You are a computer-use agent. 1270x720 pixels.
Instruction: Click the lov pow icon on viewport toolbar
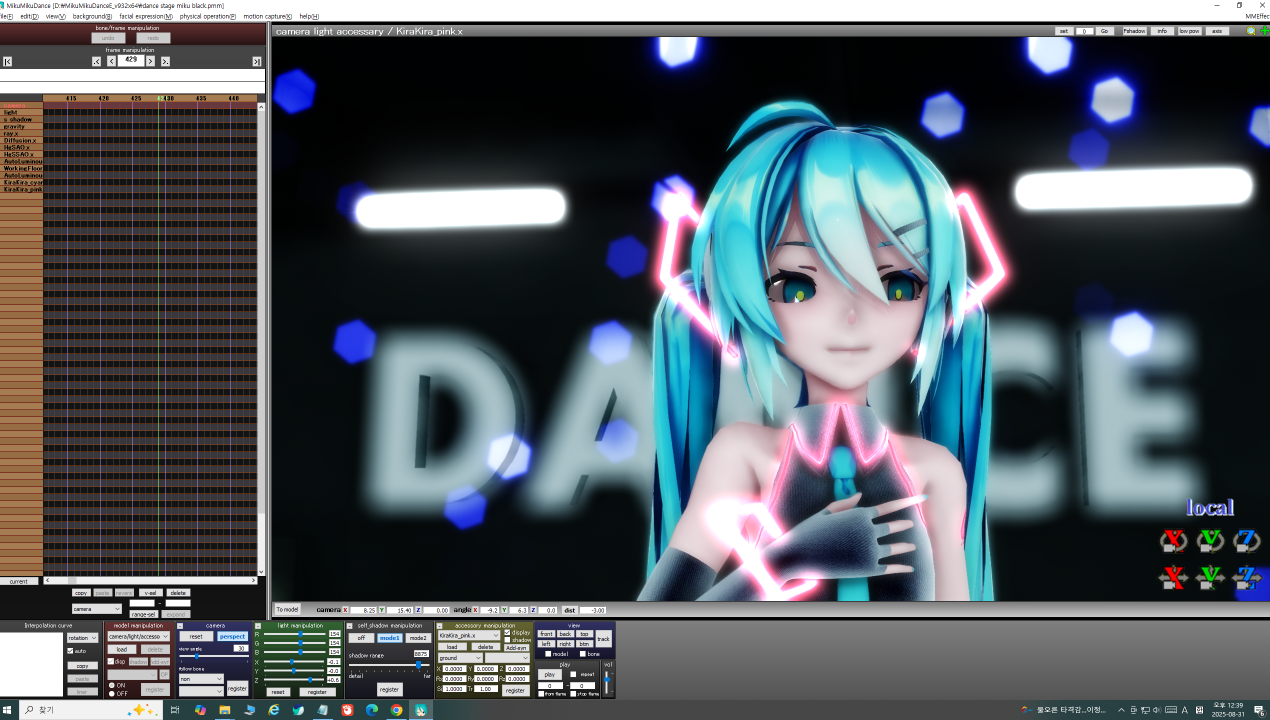[x=1189, y=31]
